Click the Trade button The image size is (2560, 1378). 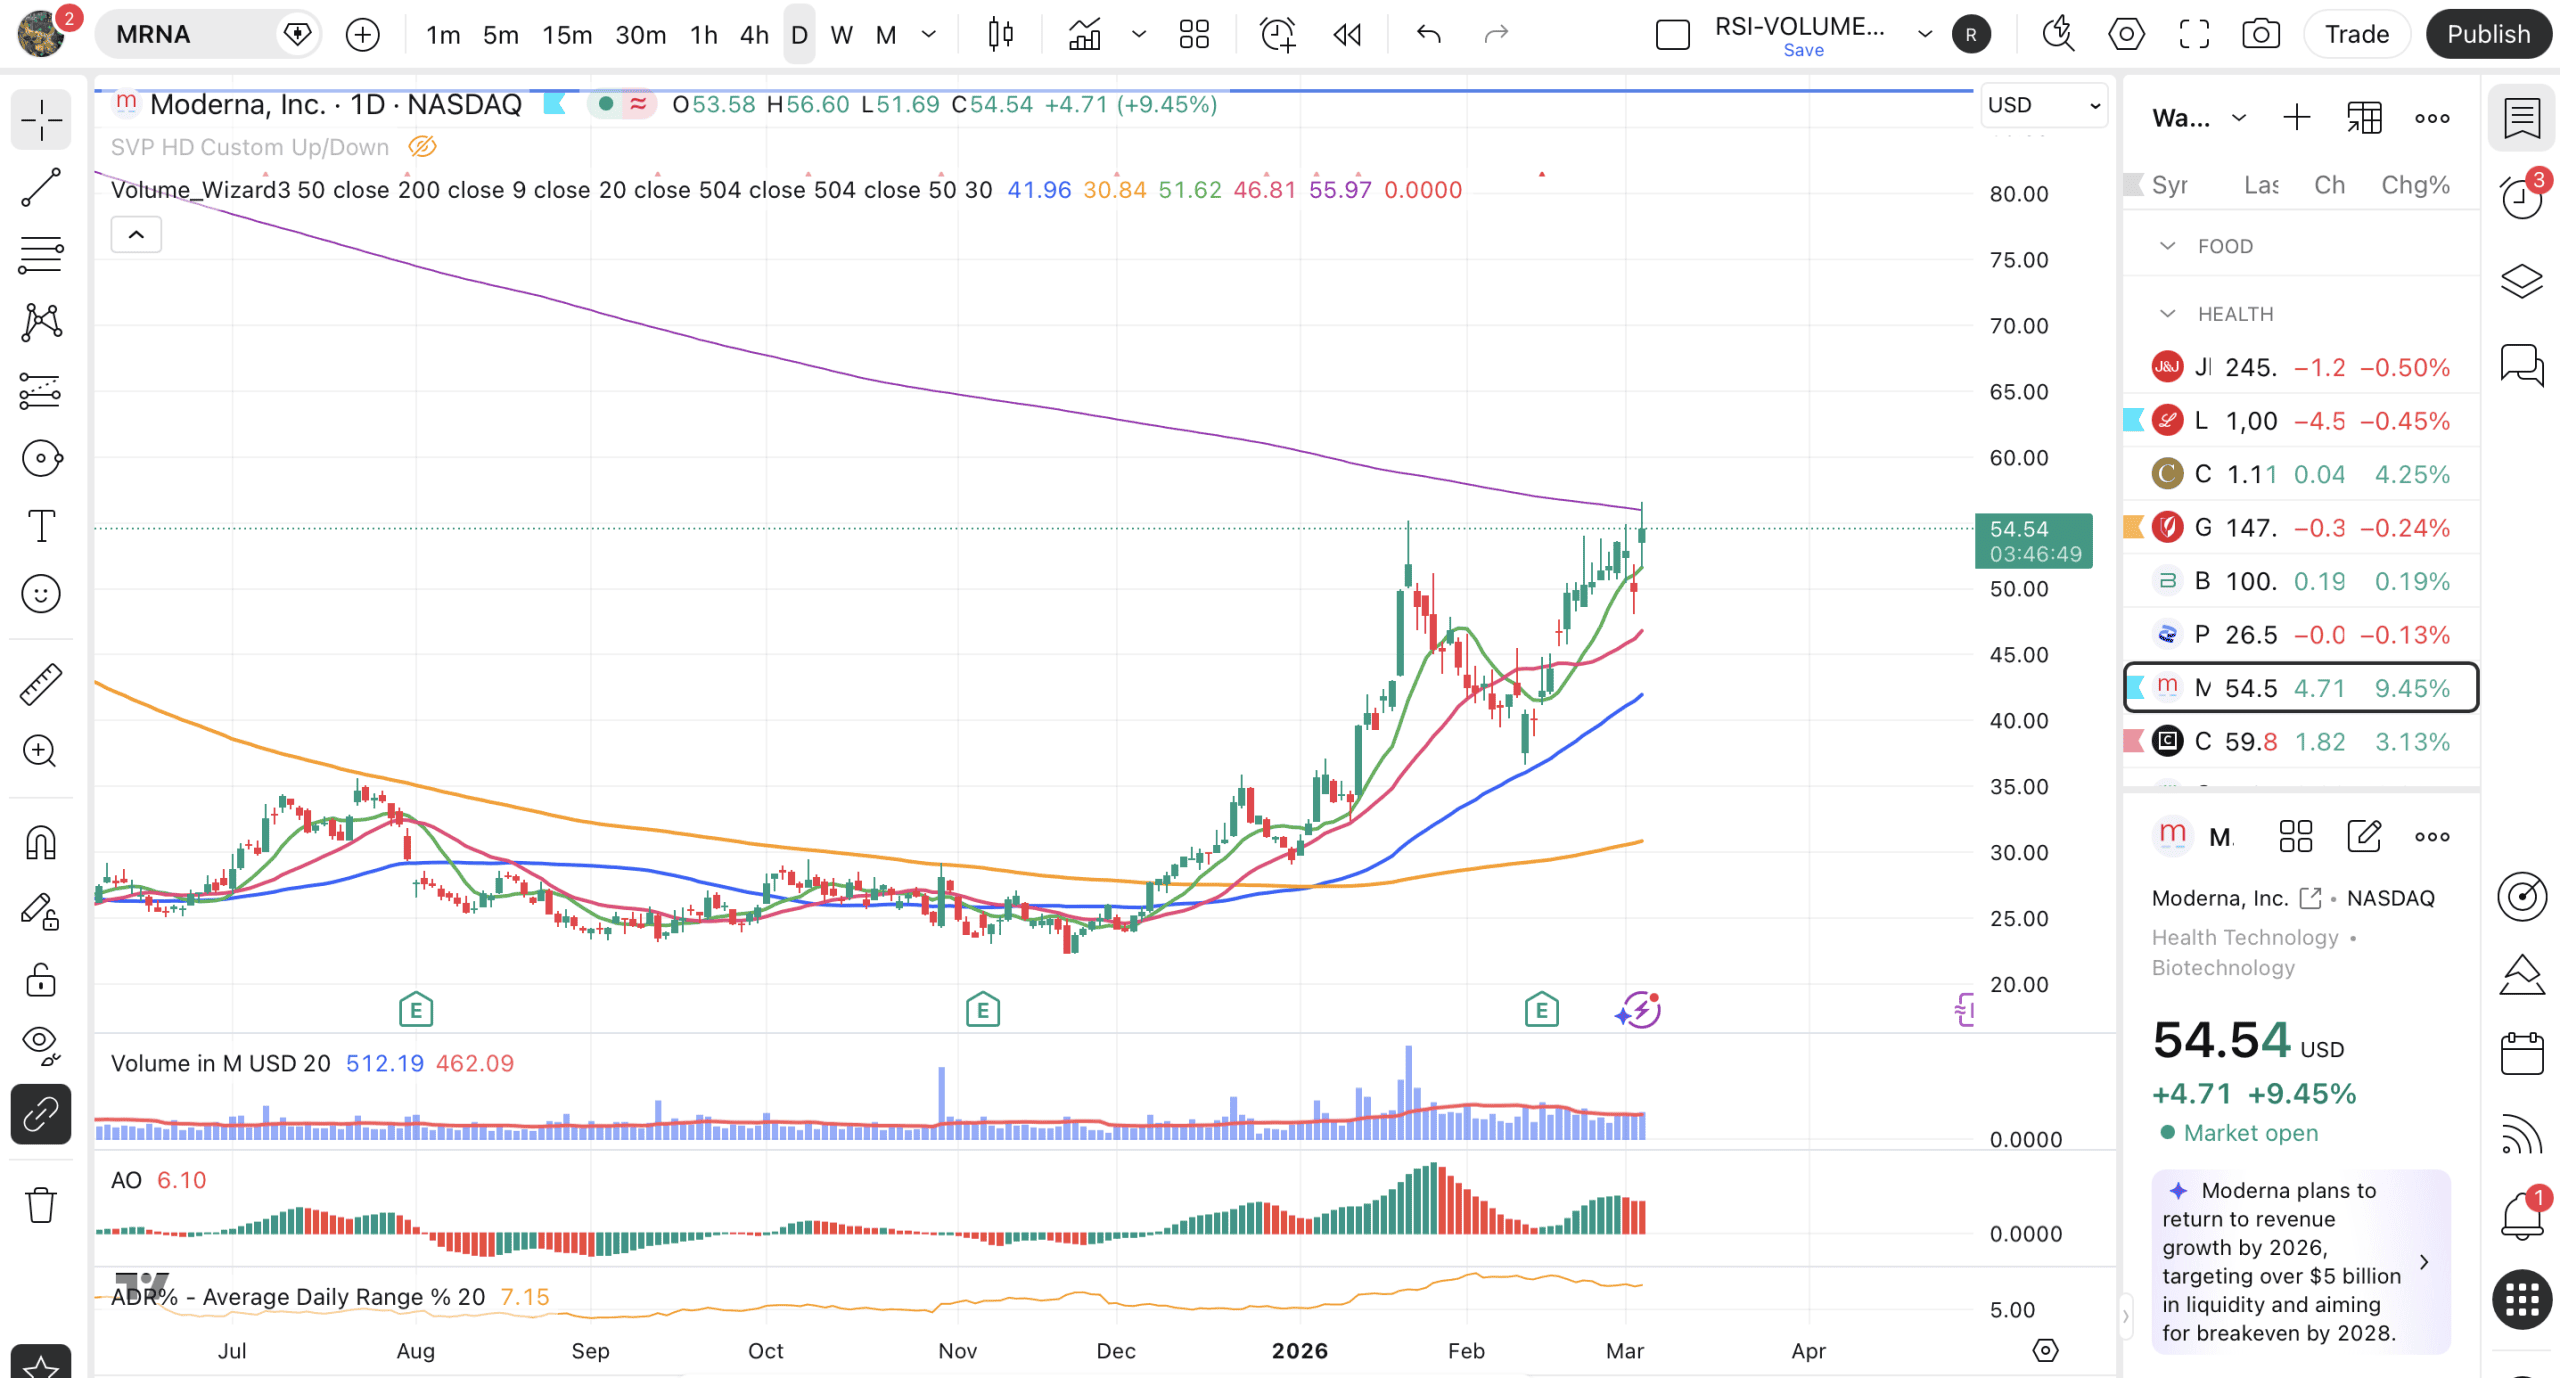tap(2356, 35)
